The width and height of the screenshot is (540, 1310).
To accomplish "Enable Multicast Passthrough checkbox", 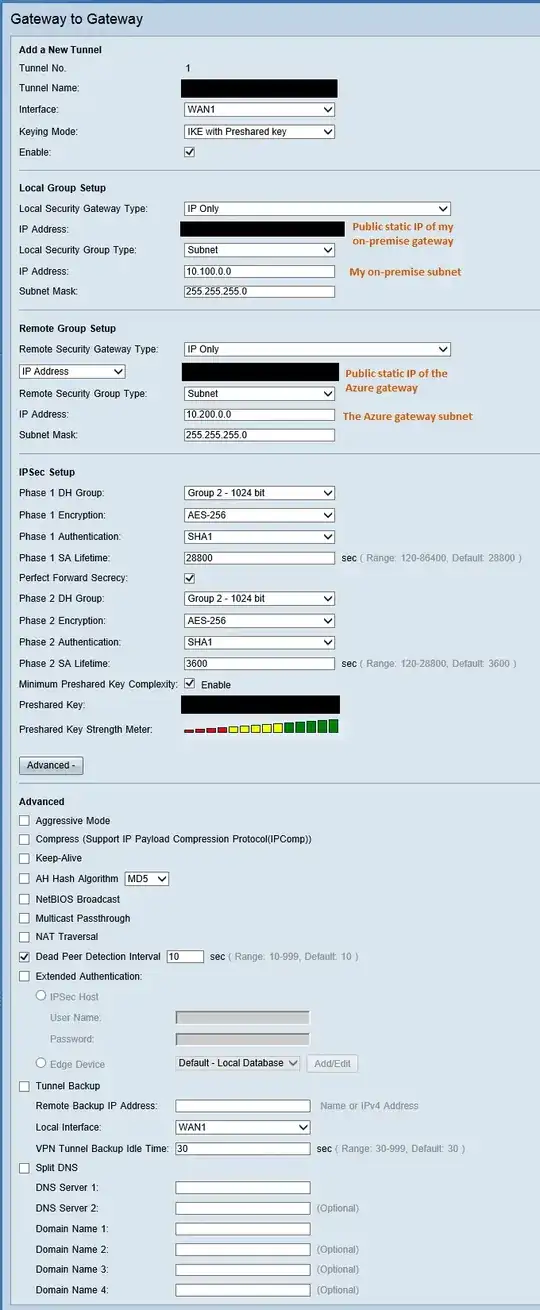I will point(24,918).
